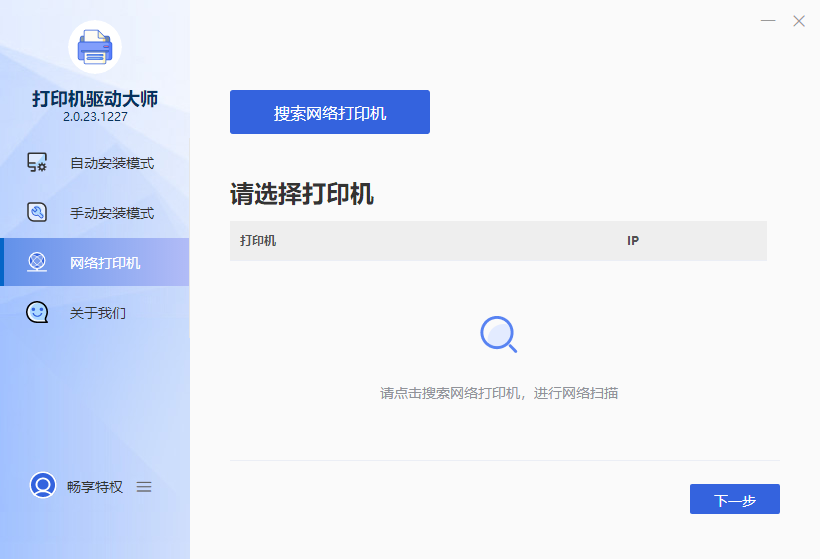
Task: Click the 打印机驱动大师 title
Action: [x=95, y=99]
